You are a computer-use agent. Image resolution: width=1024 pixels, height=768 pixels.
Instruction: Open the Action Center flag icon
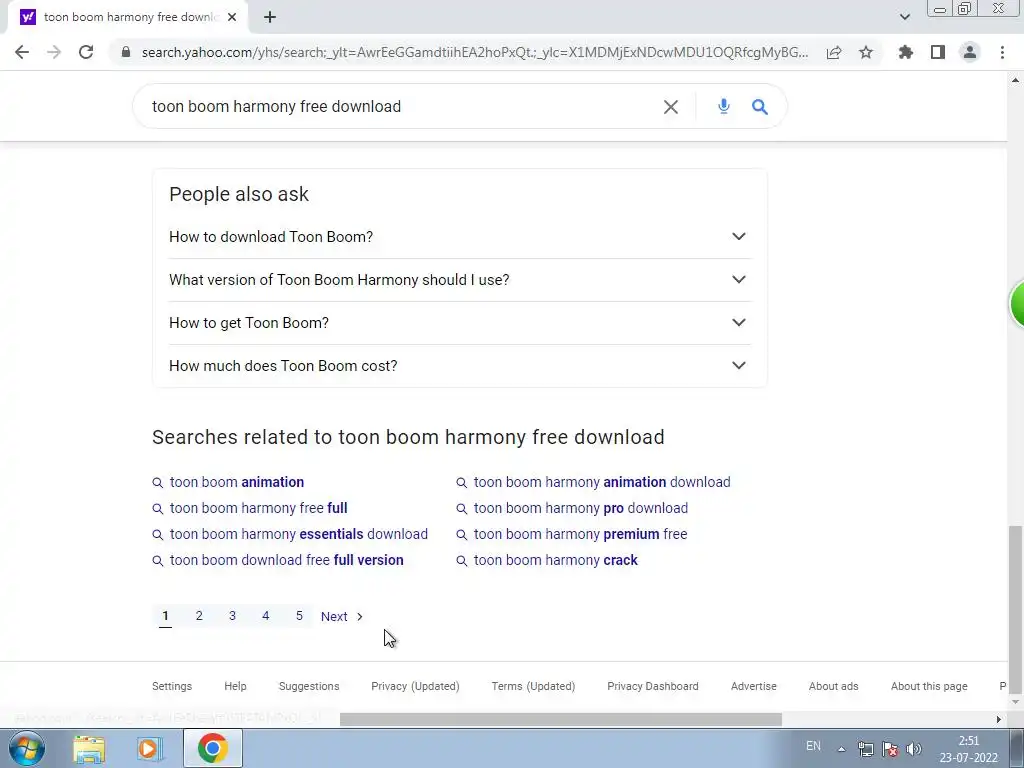(x=890, y=749)
